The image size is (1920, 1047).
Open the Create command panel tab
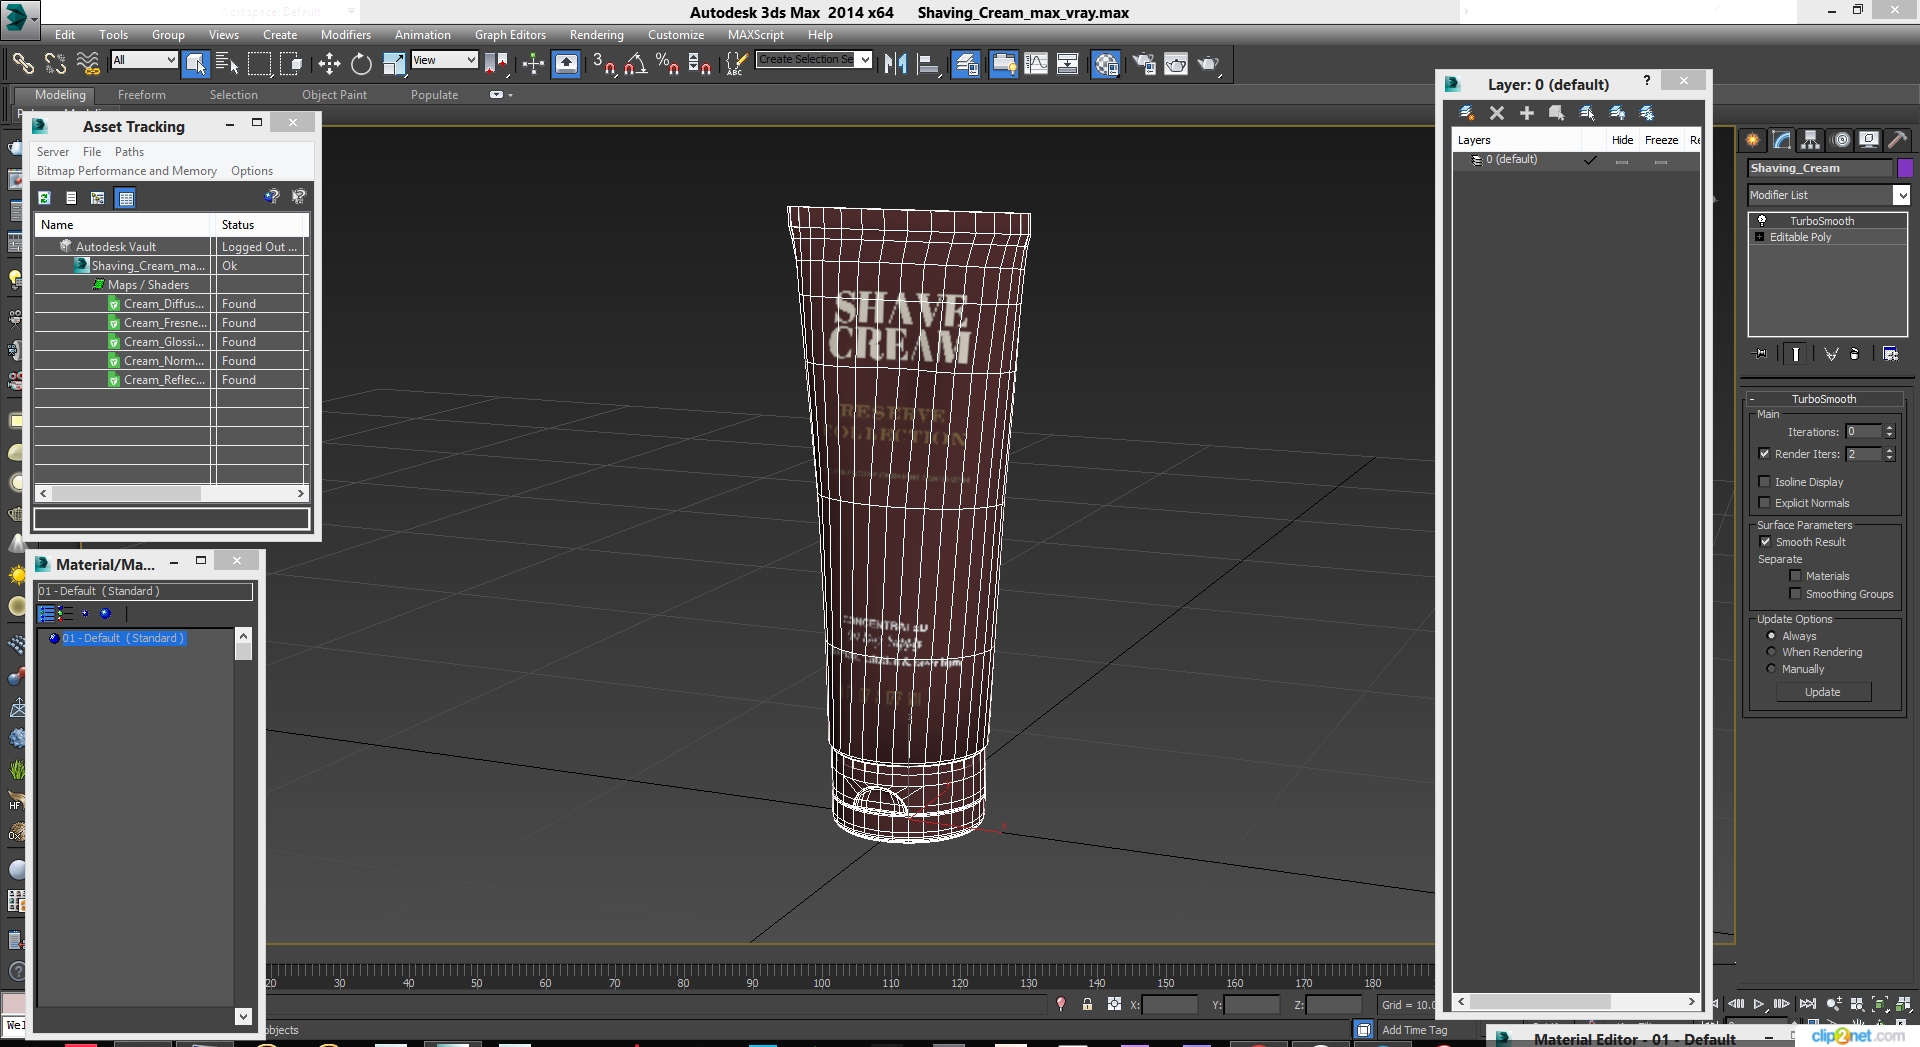(1752, 140)
